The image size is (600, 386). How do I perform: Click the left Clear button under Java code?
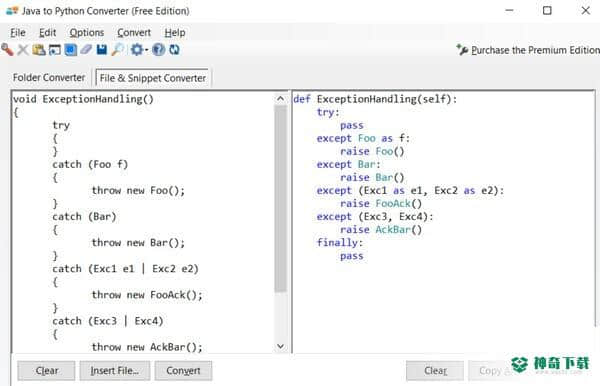pos(46,371)
